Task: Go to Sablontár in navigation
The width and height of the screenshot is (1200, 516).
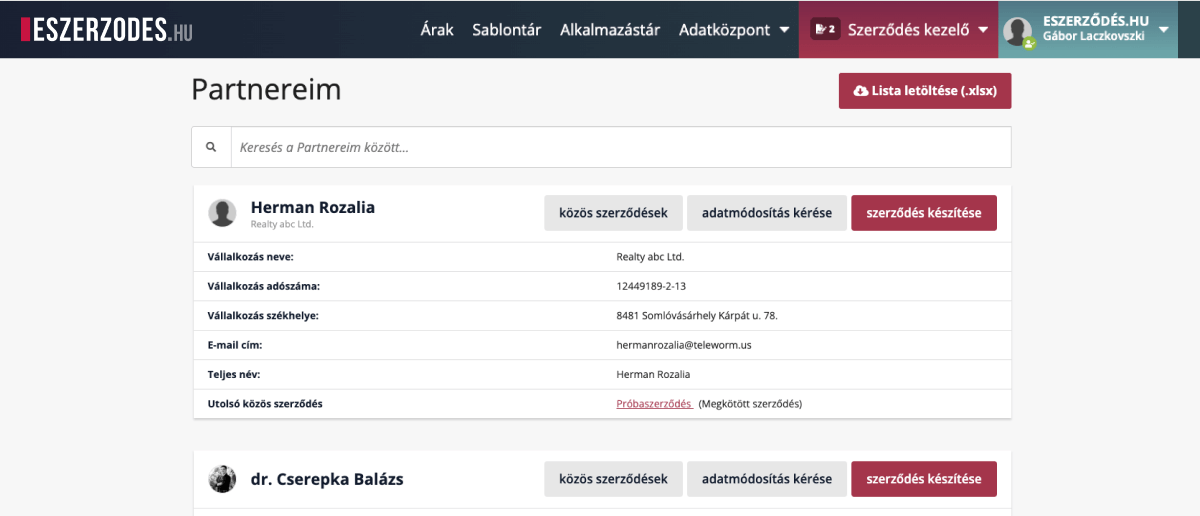Action: tap(507, 30)
